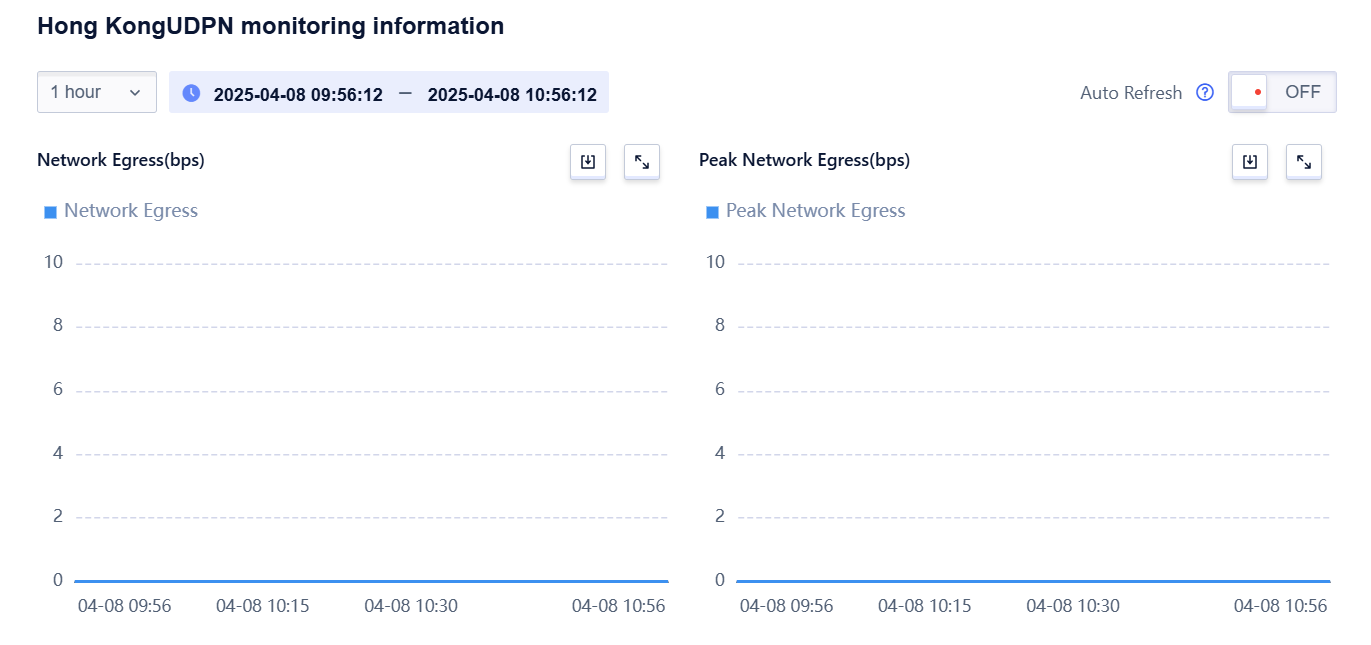Expand the Network Egress chart to fullscreen
This screenshot has width=1371, height=645.
tap(641, 162)
